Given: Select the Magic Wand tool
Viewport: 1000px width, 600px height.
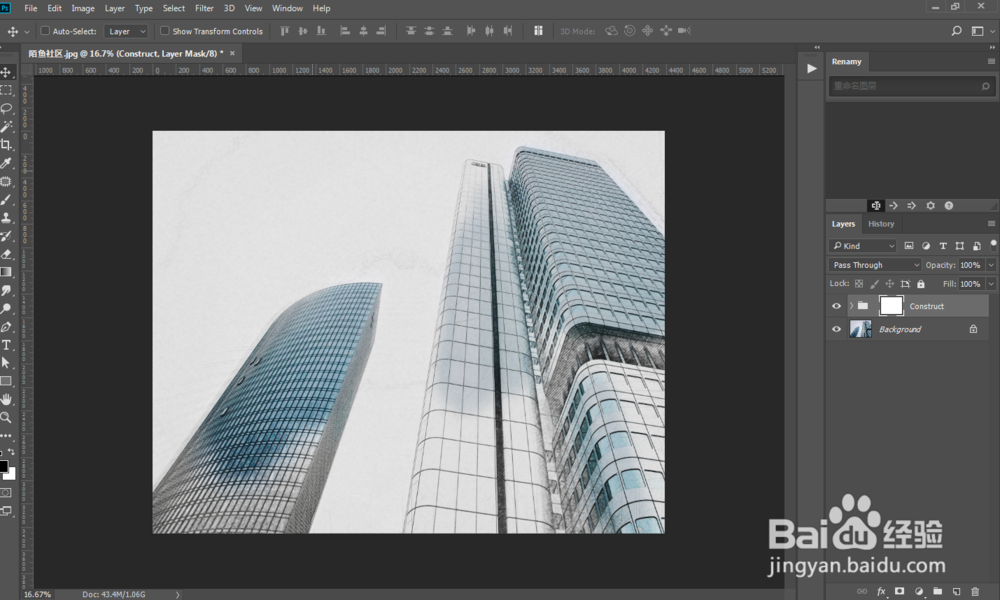Looking at the screenshot, I should 6,127.
